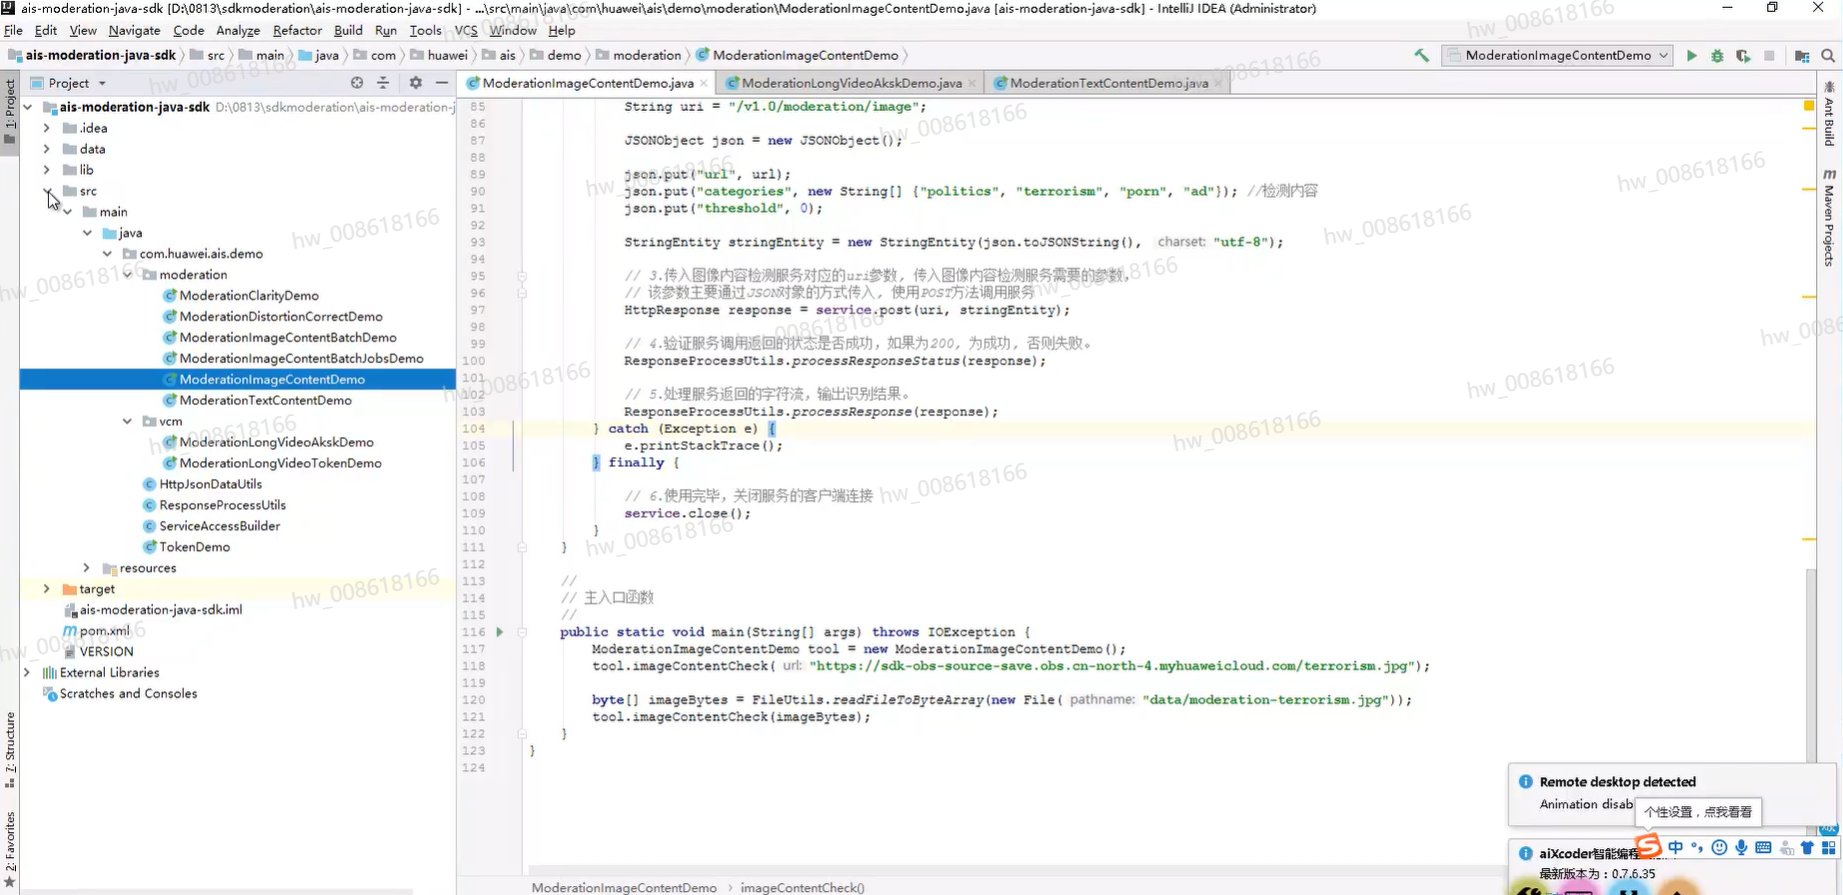Click the Sogou input method S logo
This screenshot has width=1843, height=895.
(x=1648, y=847)
